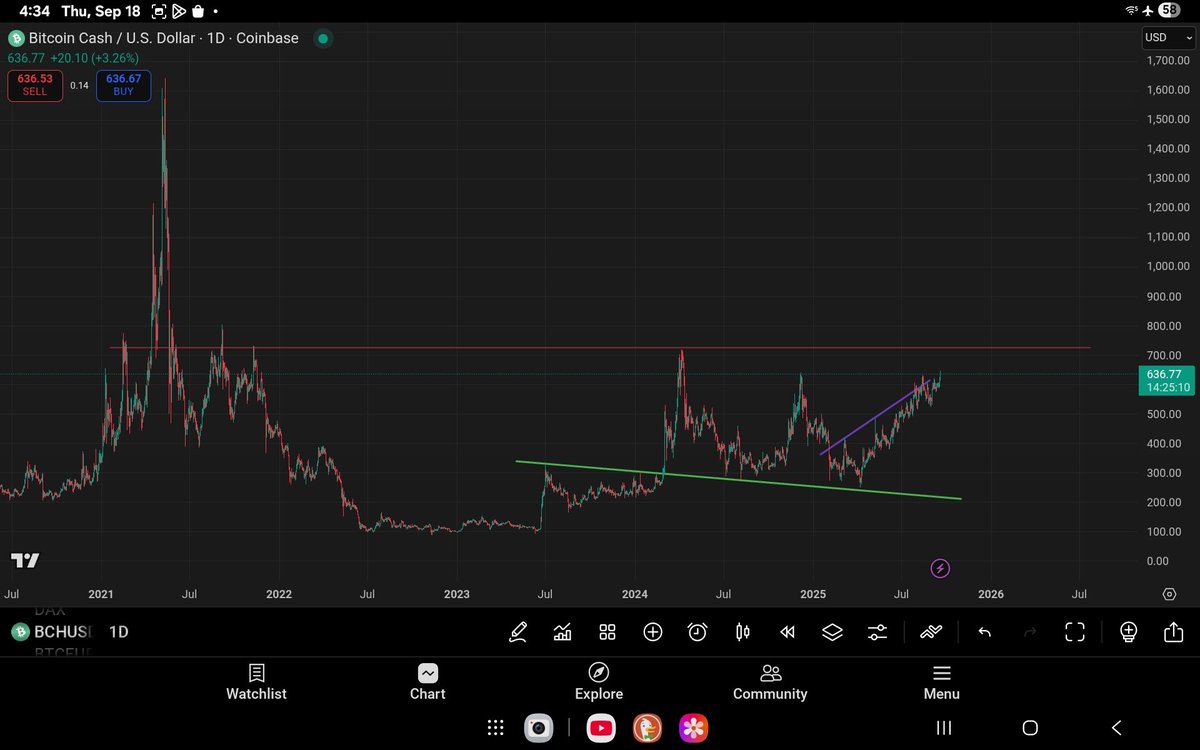Tap the green market status dot

click(x=322, y=39)
